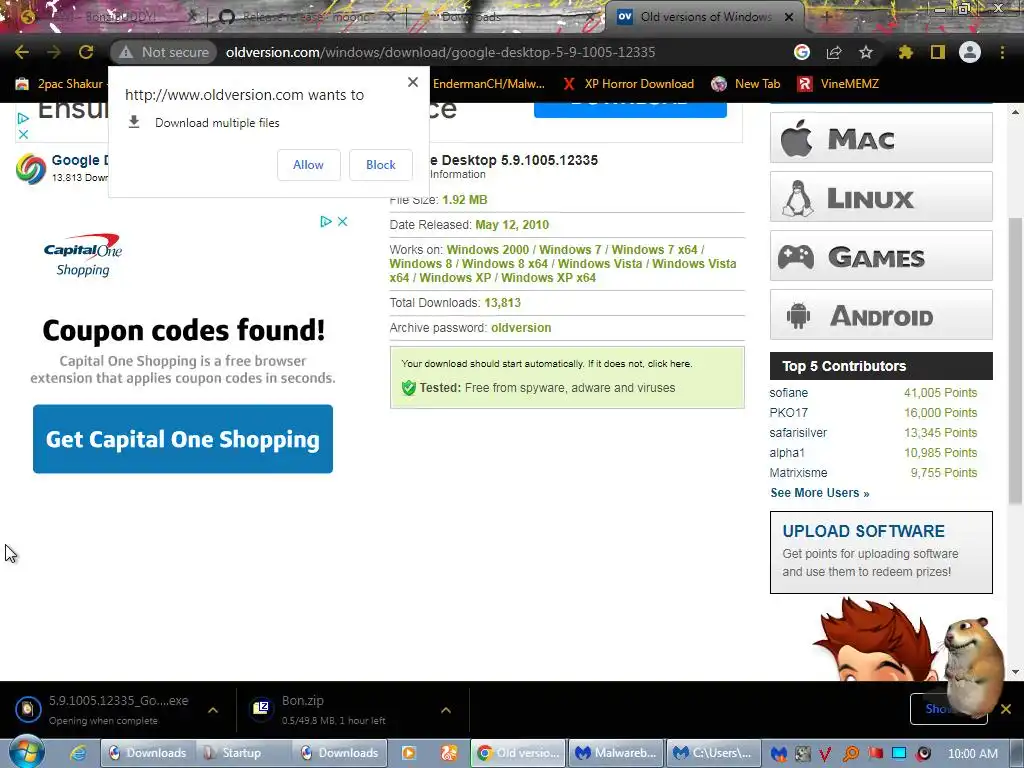Click the Google Desktop logo icon
The image size is (1024, 768).
[x=31, y=168]
